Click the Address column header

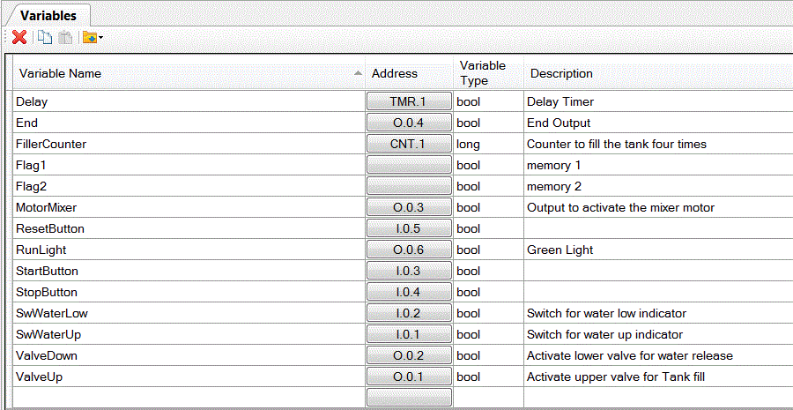(x=394, y=73)
